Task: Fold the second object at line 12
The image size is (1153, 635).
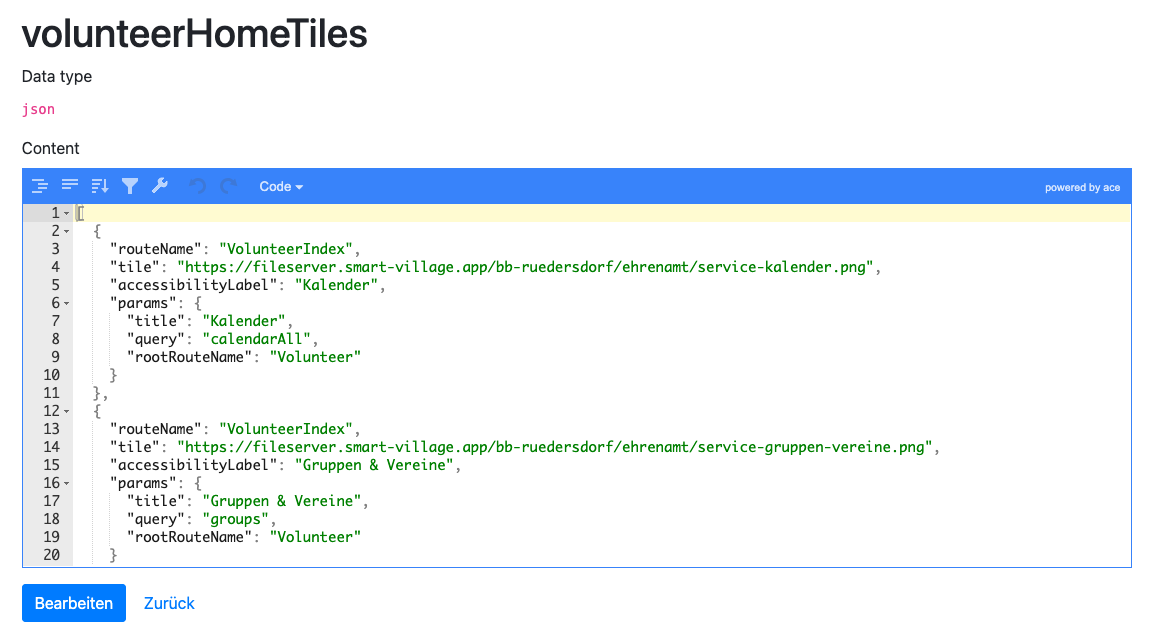Action: point(67,411)
